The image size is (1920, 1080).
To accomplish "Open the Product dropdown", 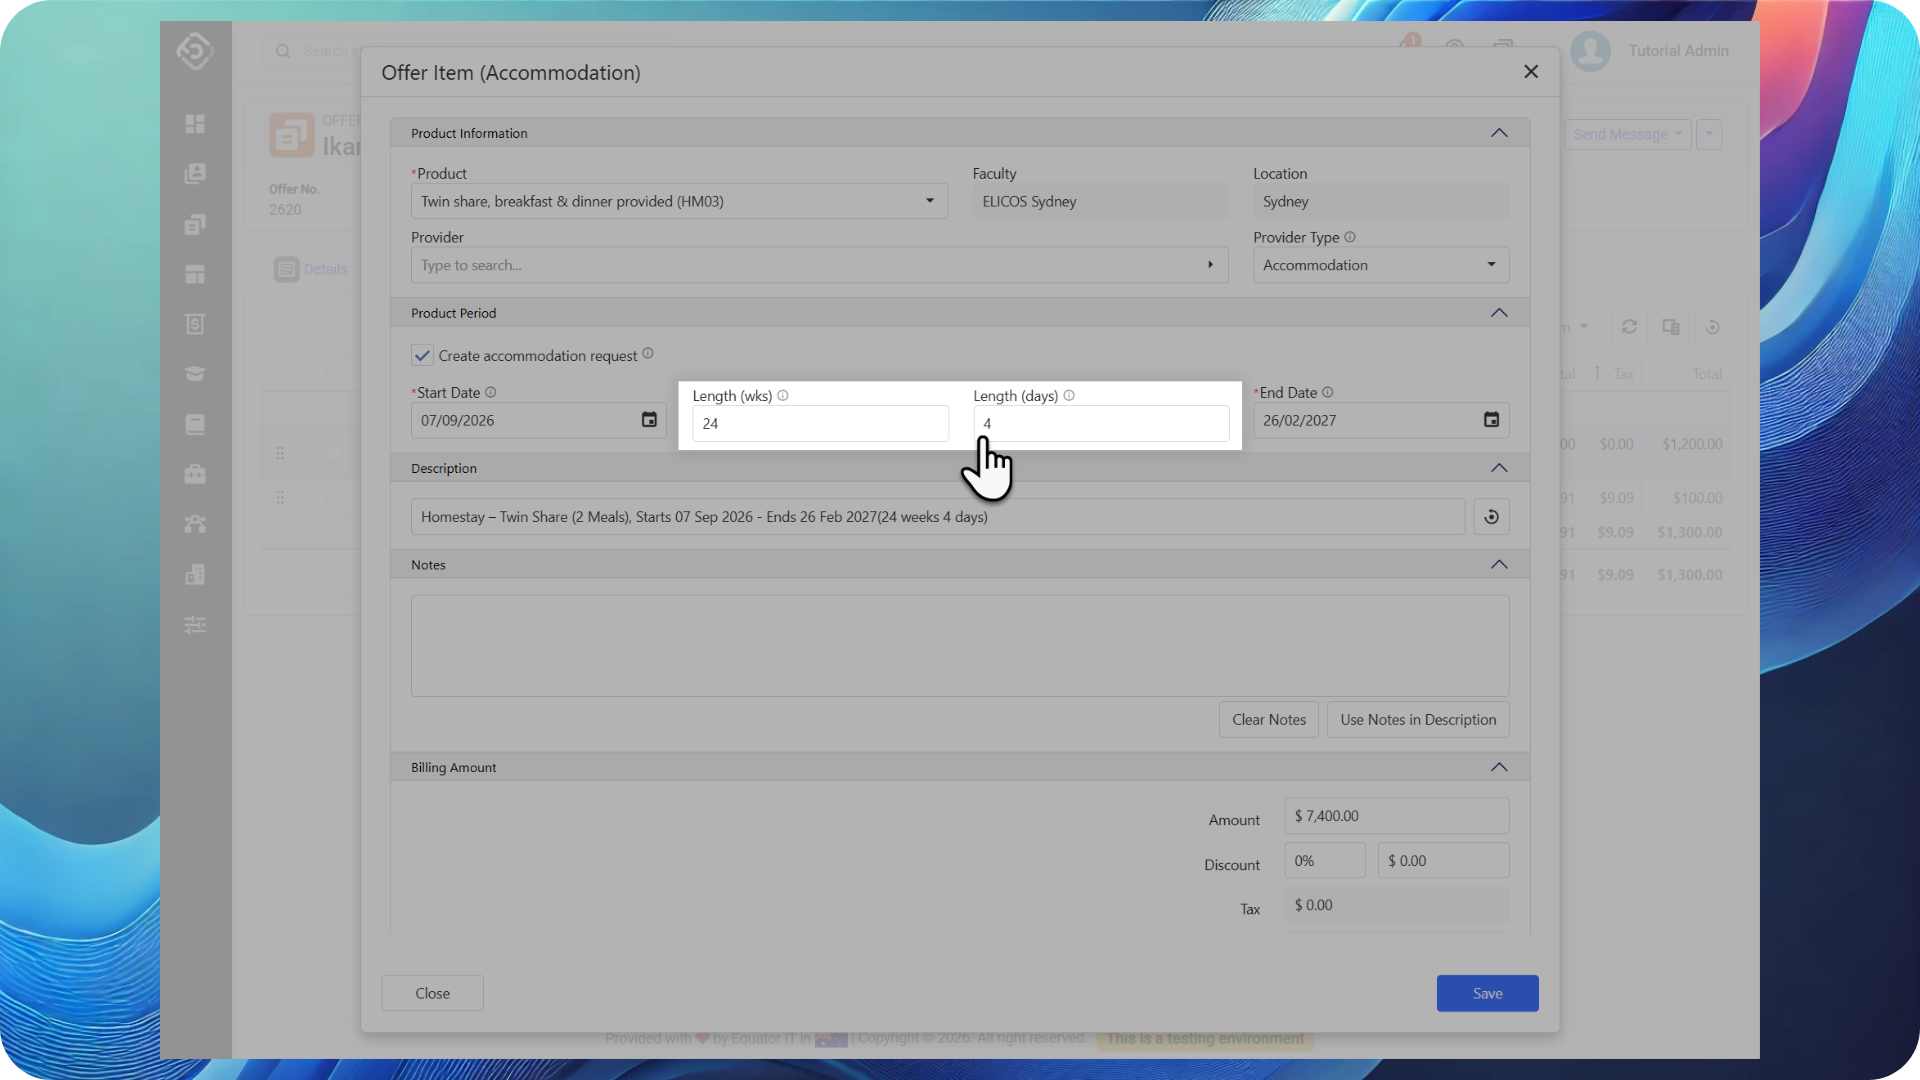I will [x=929, y=201].
